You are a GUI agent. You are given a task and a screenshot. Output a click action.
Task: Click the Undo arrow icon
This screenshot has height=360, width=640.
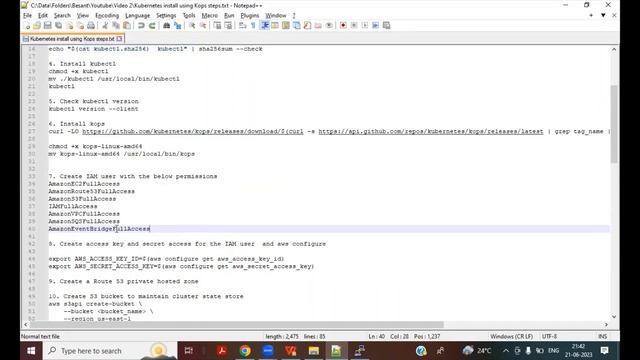[x=141, y=26]
